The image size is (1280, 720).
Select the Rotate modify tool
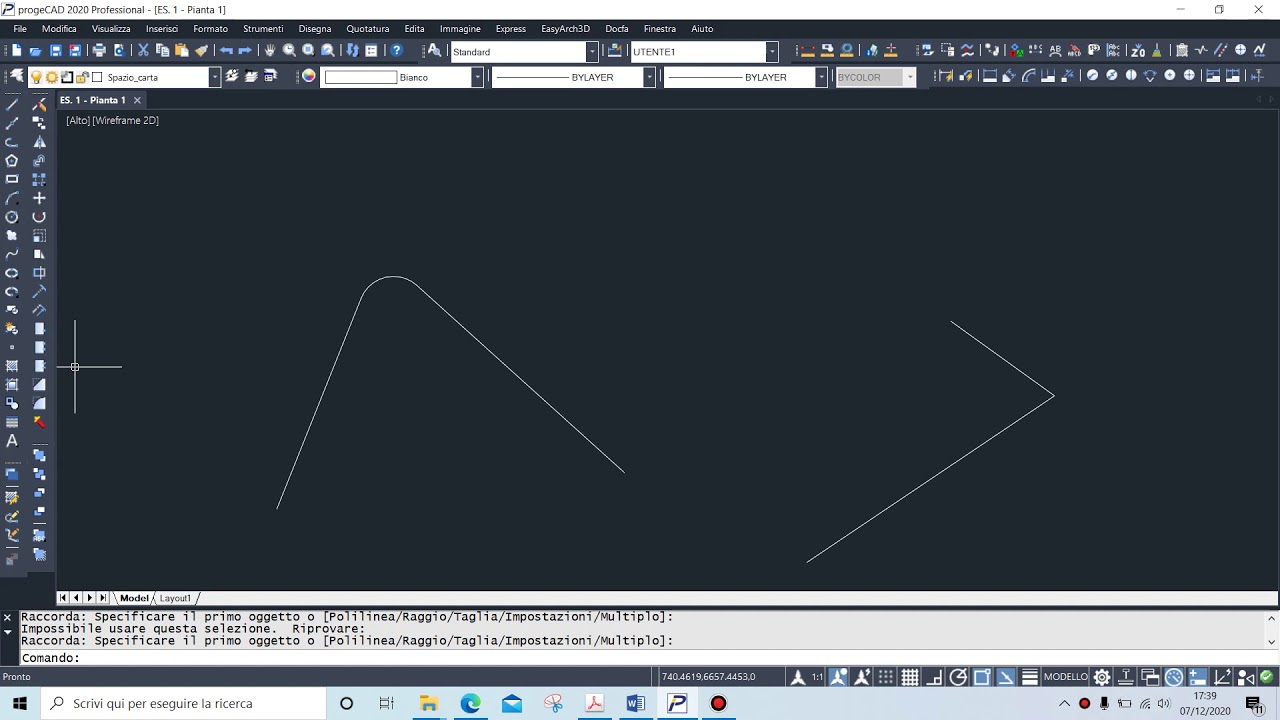tap(39, 217)
